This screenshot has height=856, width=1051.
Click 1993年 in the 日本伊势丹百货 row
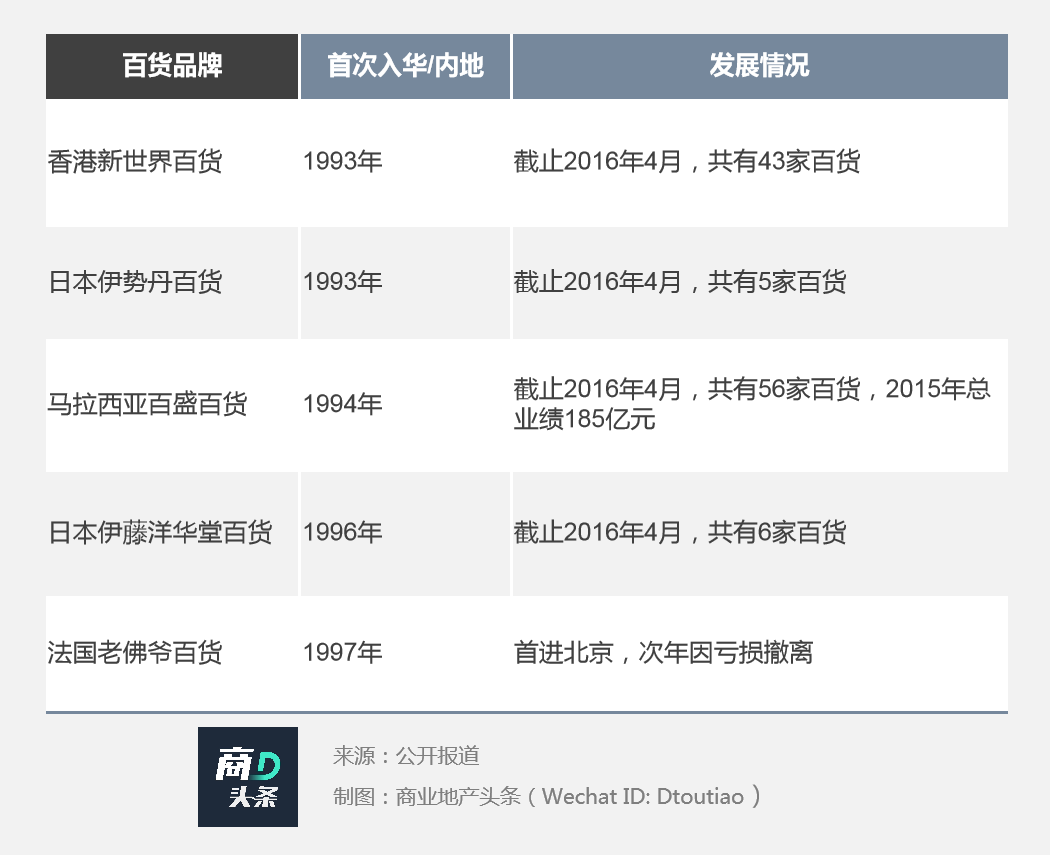343,282
